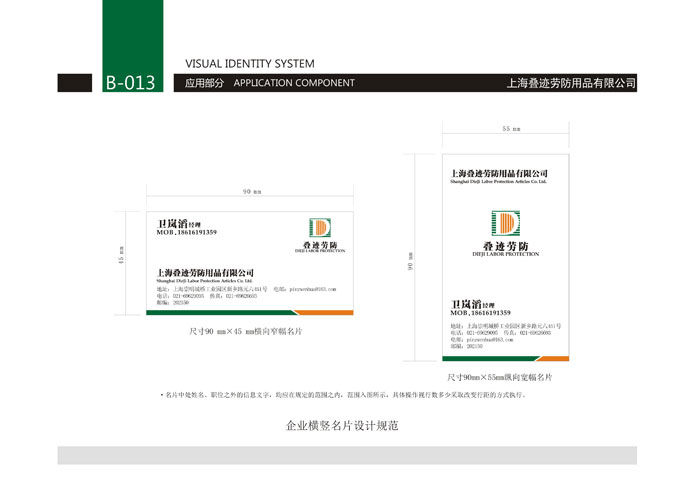
Task: Click company name on the vertical card top
Action: pos(499,174)
